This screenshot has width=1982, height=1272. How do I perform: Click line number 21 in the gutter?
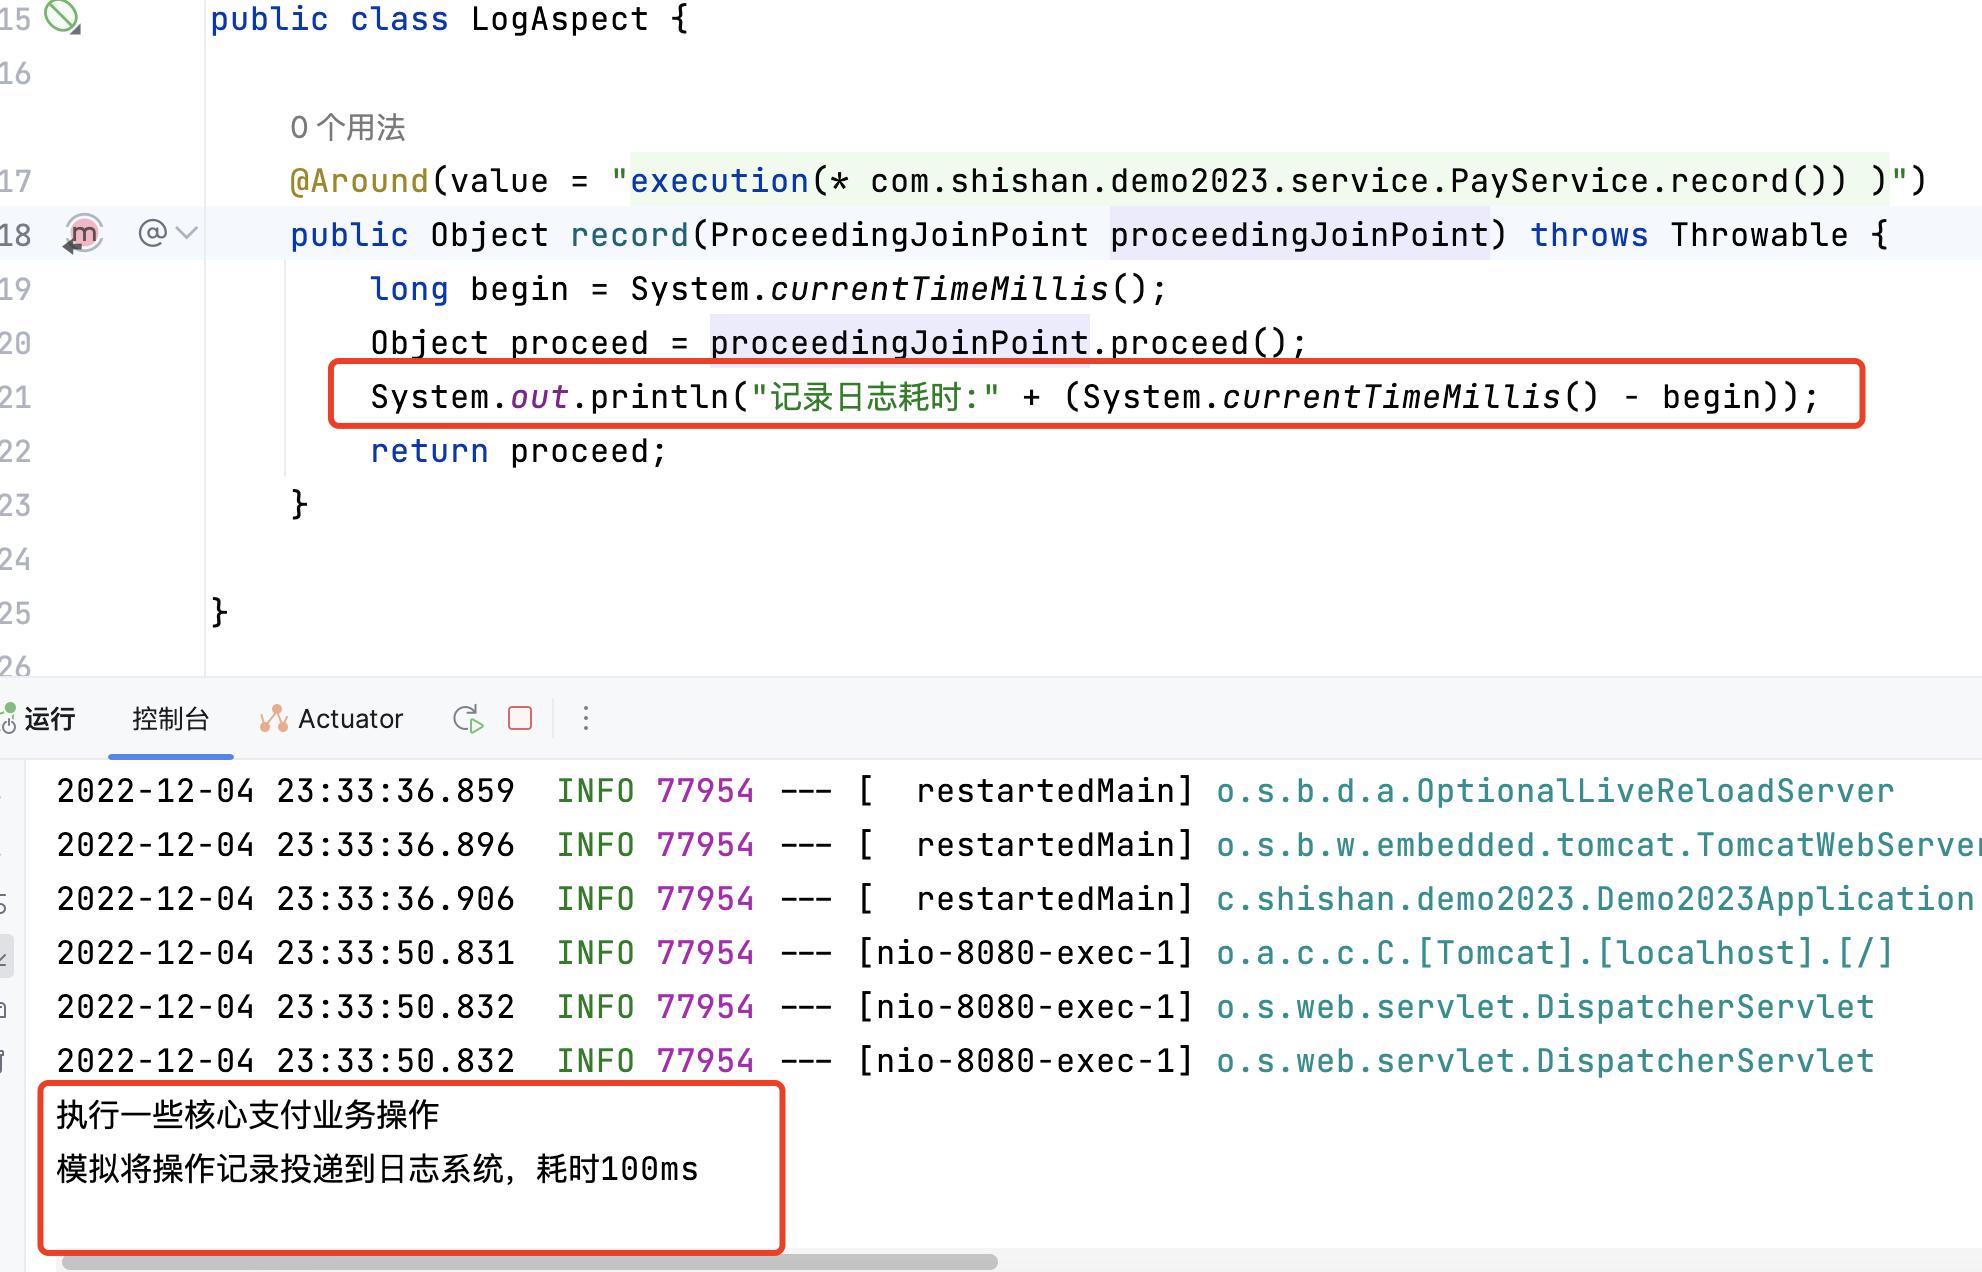[x=15, y=398]
